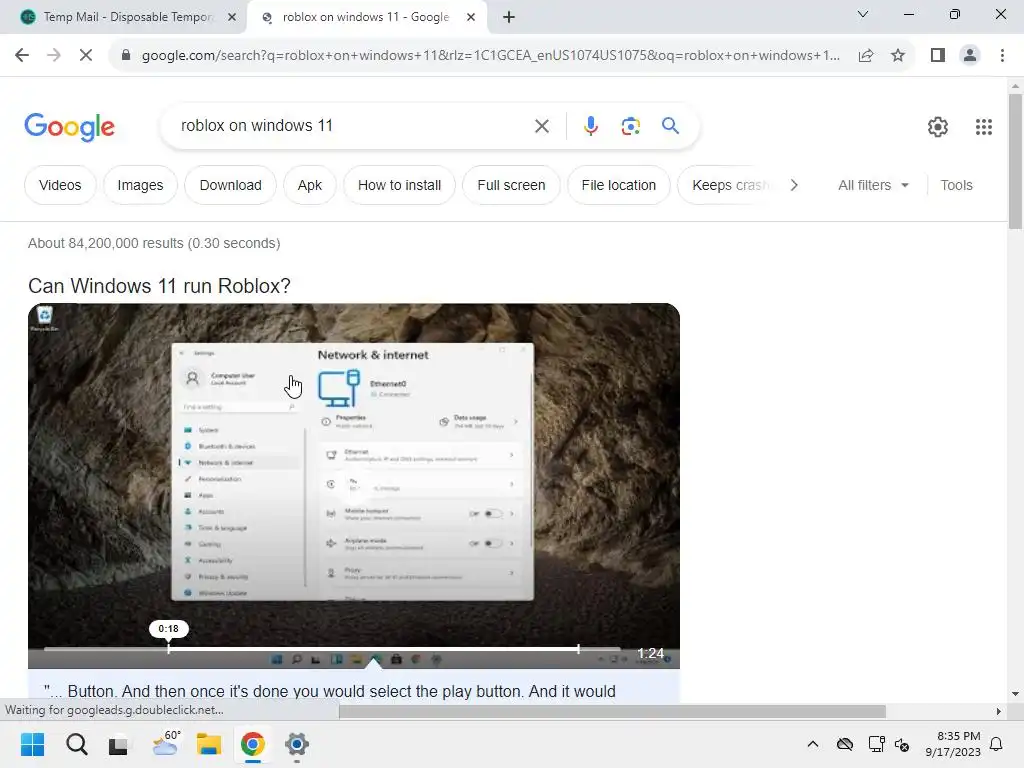The height and width of the screenshot is (768, 1024).
Task: Show hidden system tray icons
Action: 812,744
